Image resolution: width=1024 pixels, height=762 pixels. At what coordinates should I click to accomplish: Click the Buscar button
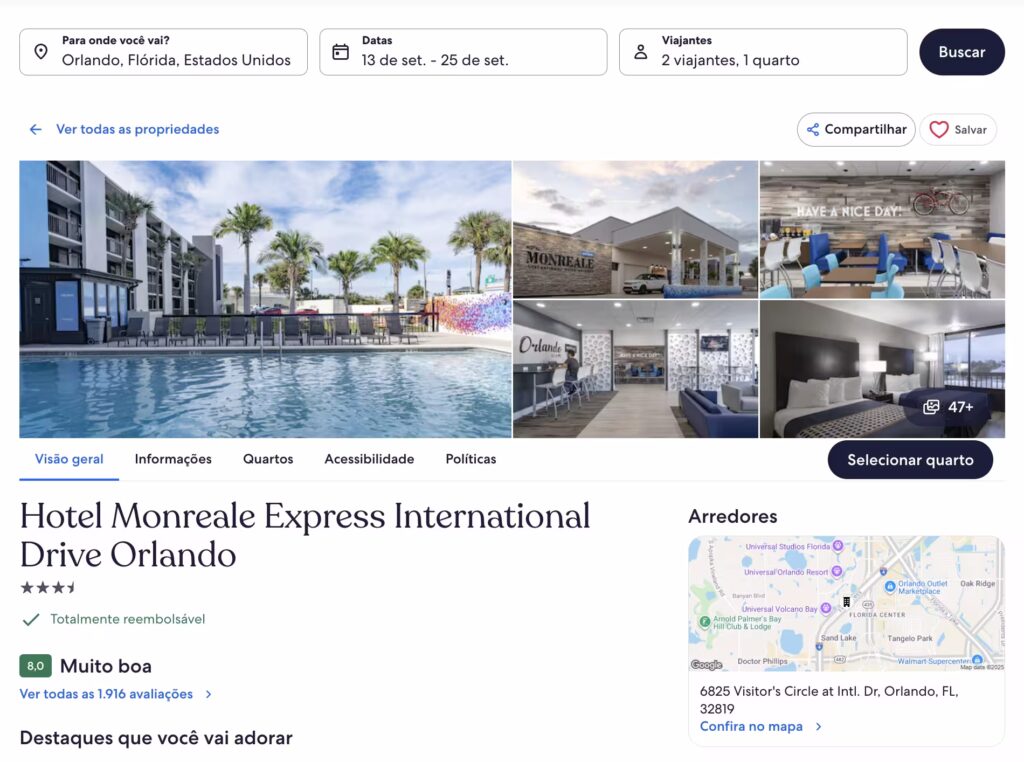(x=961, y=52)
